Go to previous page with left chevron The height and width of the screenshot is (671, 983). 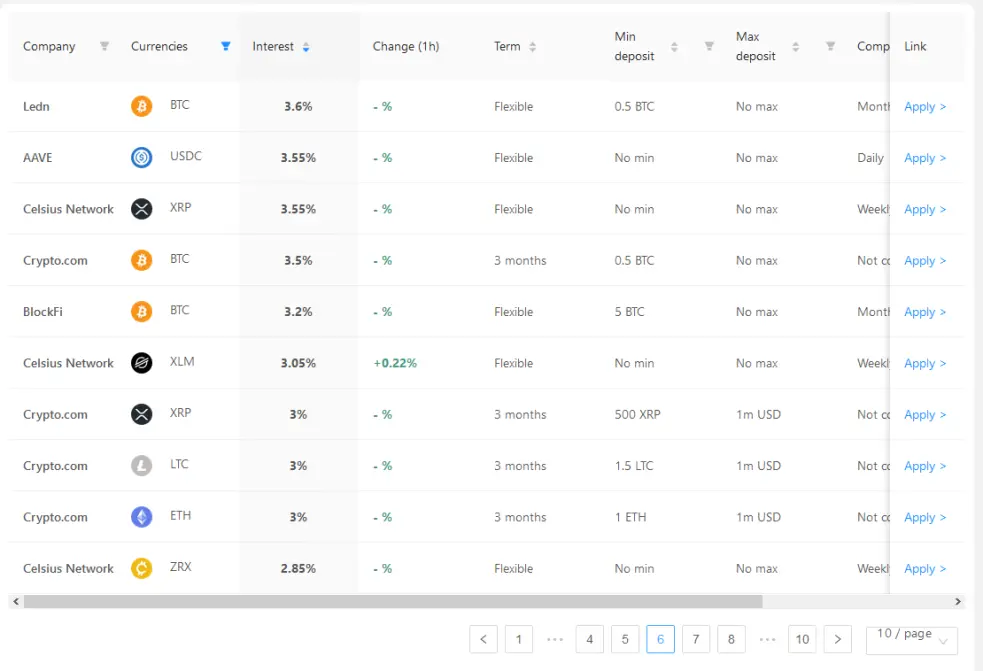click(483, 640)
